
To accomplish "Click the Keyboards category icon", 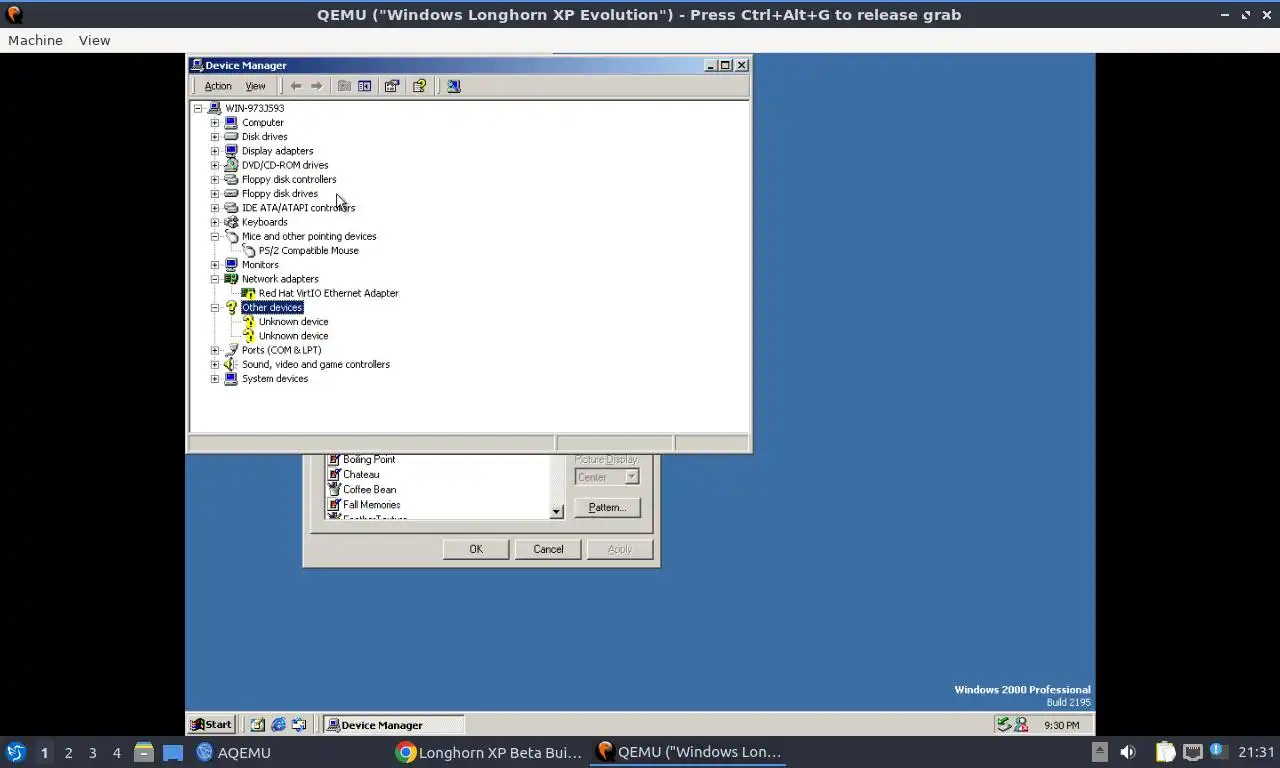I will (231, 222).
